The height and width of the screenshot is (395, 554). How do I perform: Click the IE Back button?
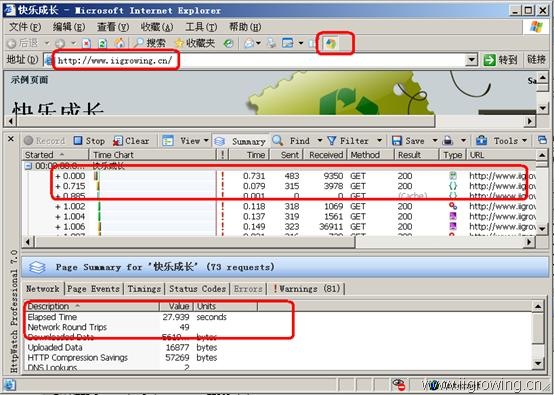23,43
